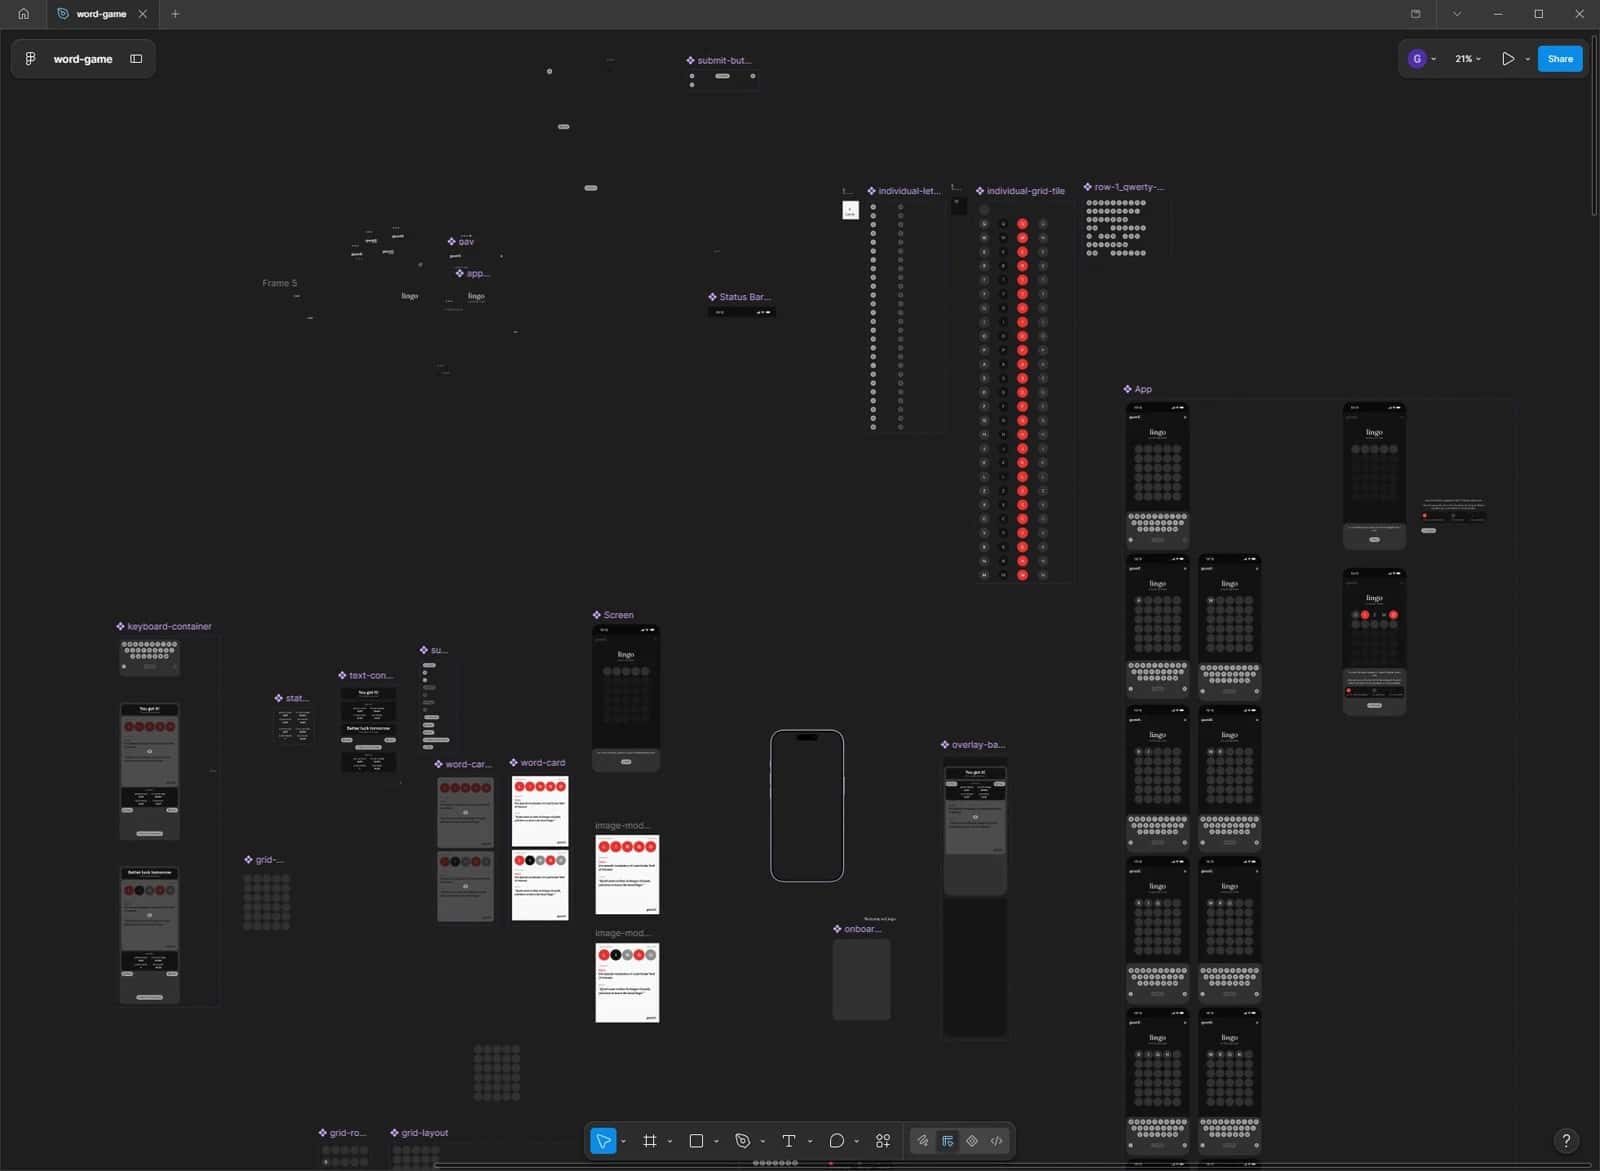The height and width of the screenshot is (1171, 1600).
Task: Open the Actions / components tool
Action: 883,1141
